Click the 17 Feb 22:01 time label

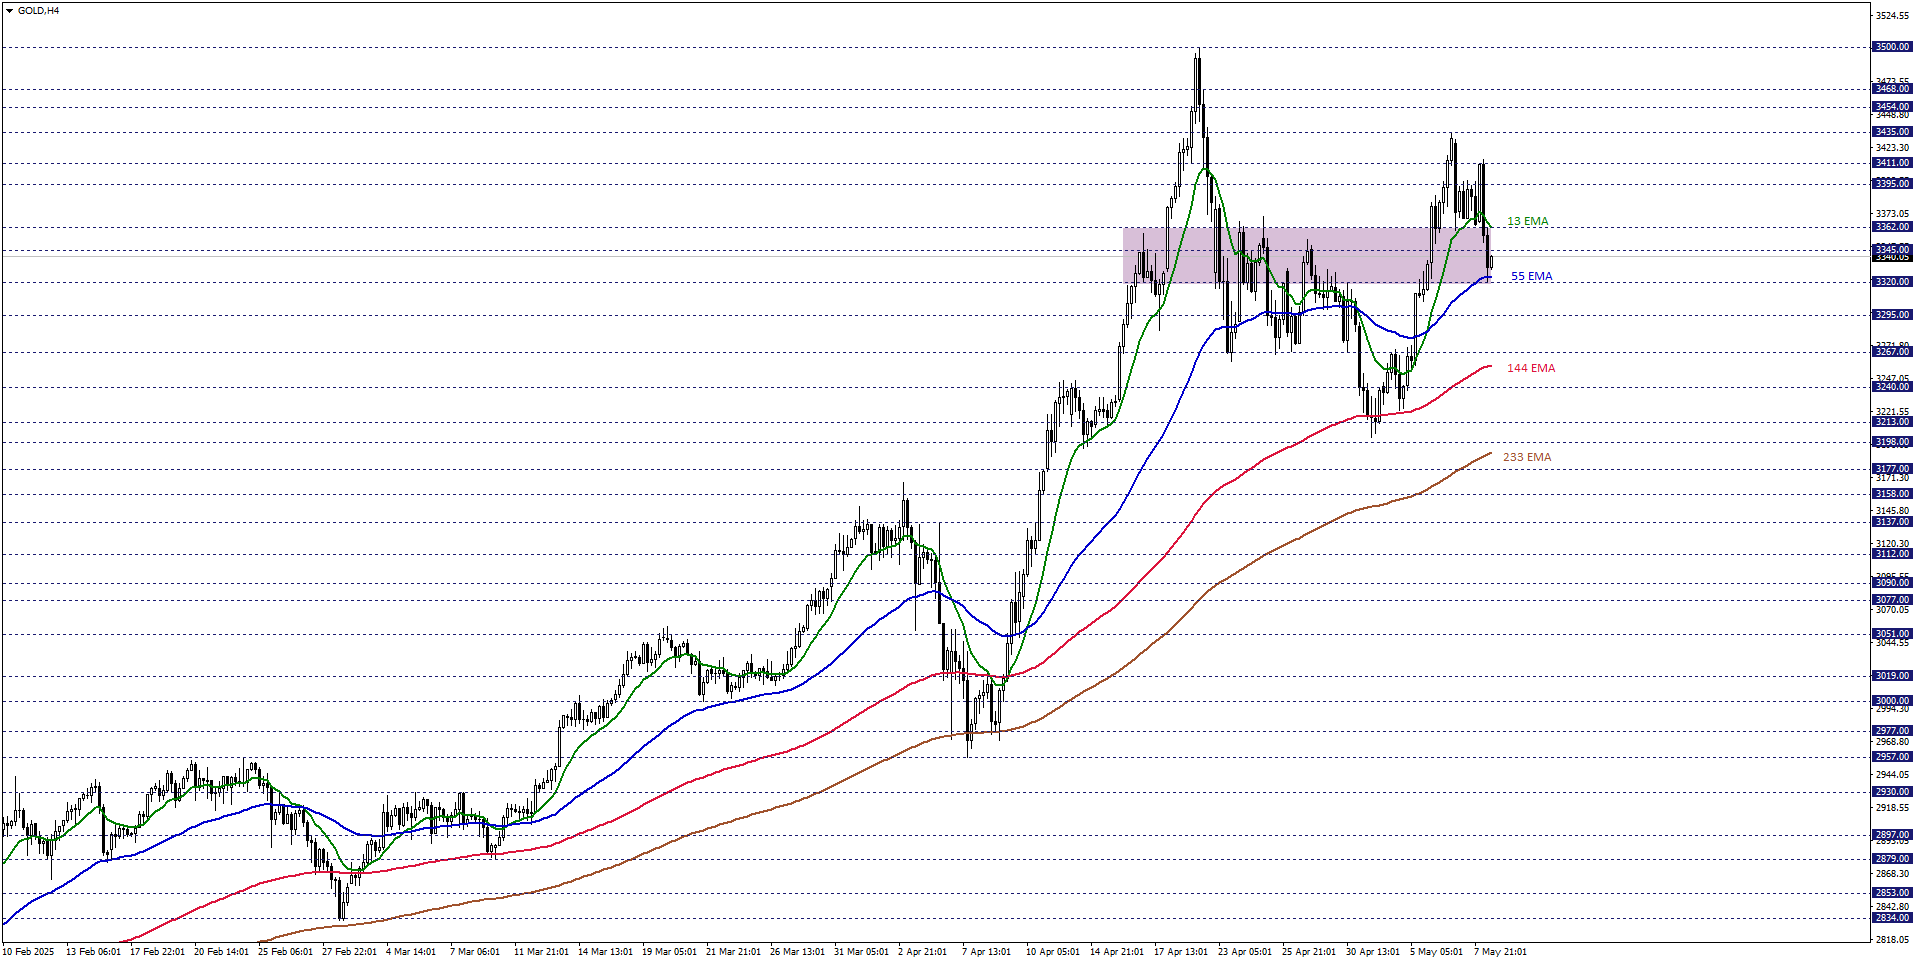coord(157,952)
